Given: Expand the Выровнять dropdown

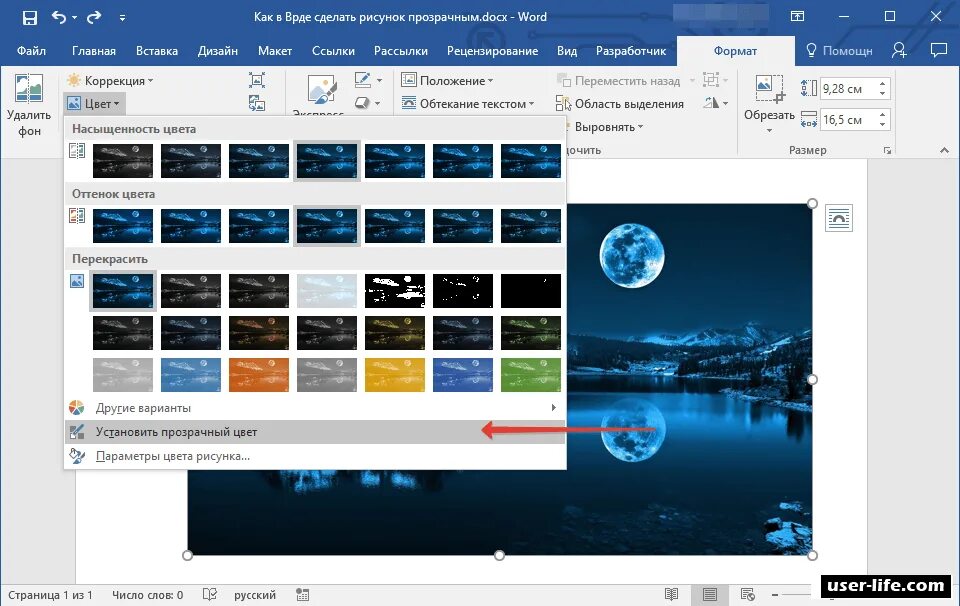Looking at the screenshot, I should tap(609, 127).
